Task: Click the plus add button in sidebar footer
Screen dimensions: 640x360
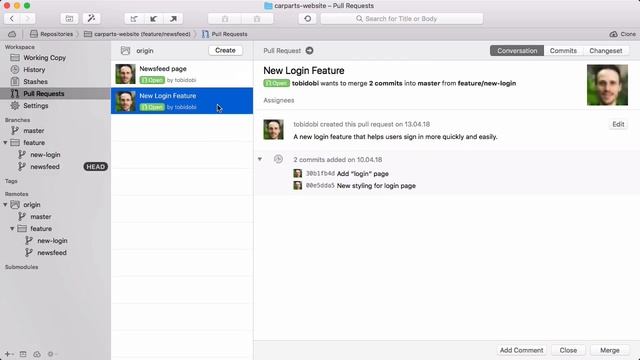Action: click(8, 354)
